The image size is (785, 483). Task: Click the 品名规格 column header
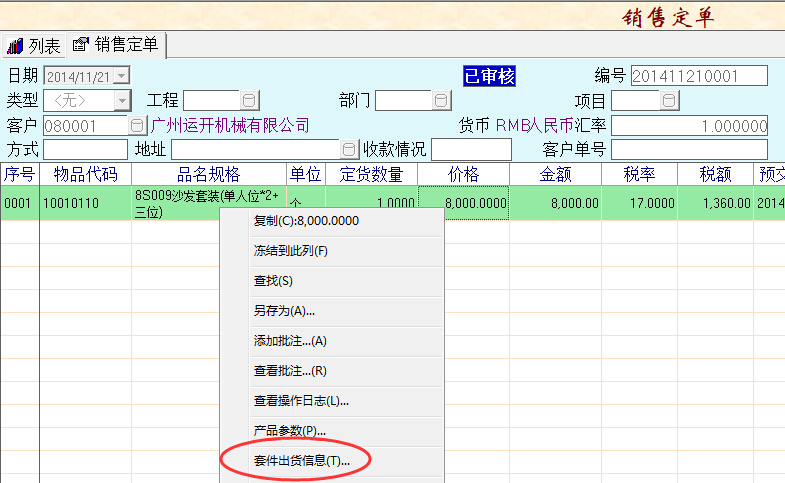click(209, 174)
